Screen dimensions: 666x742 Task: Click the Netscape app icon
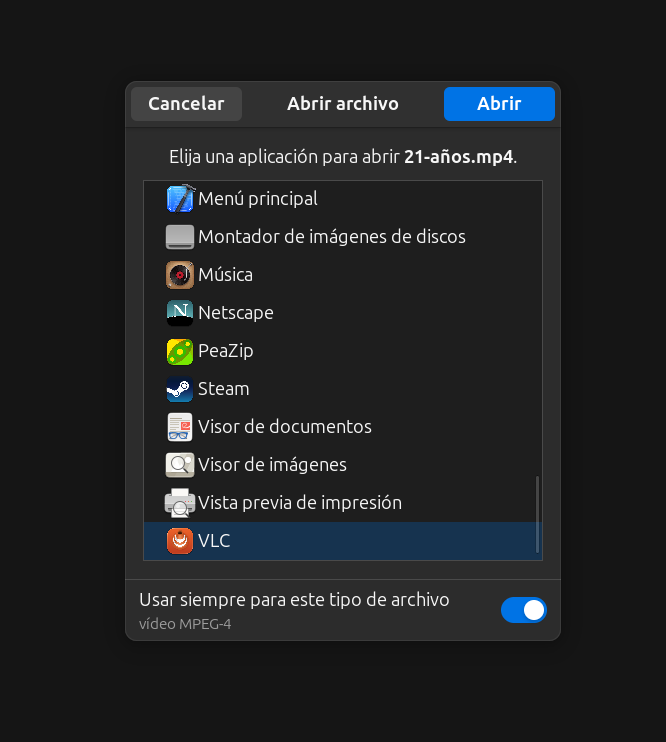(x=180, y=313)
